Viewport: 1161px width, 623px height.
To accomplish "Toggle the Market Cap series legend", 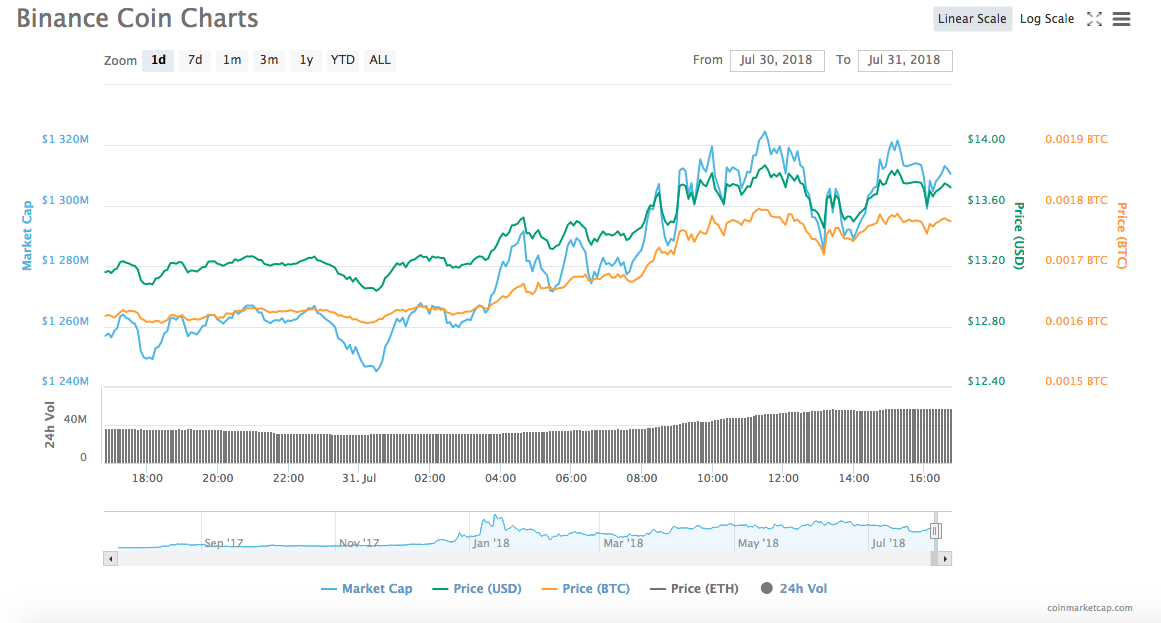I will coord(367,589).
